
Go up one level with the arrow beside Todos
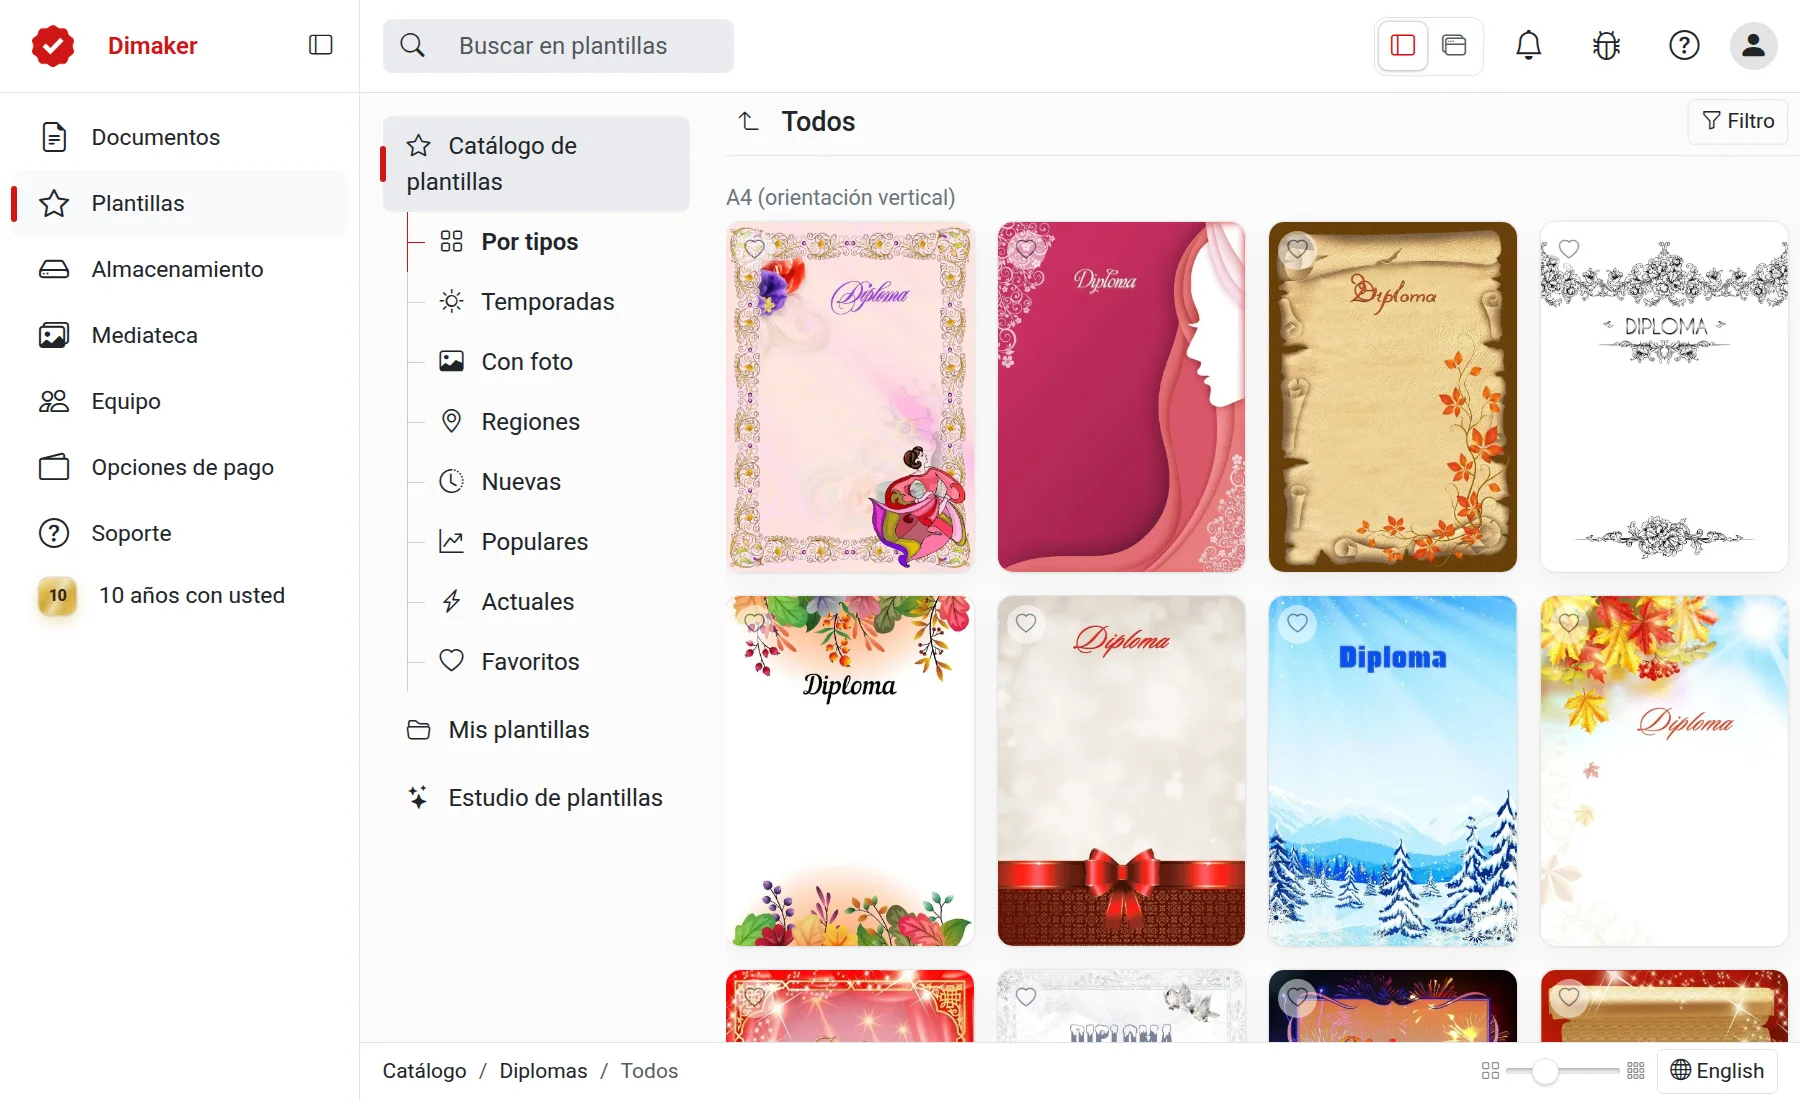749,121
